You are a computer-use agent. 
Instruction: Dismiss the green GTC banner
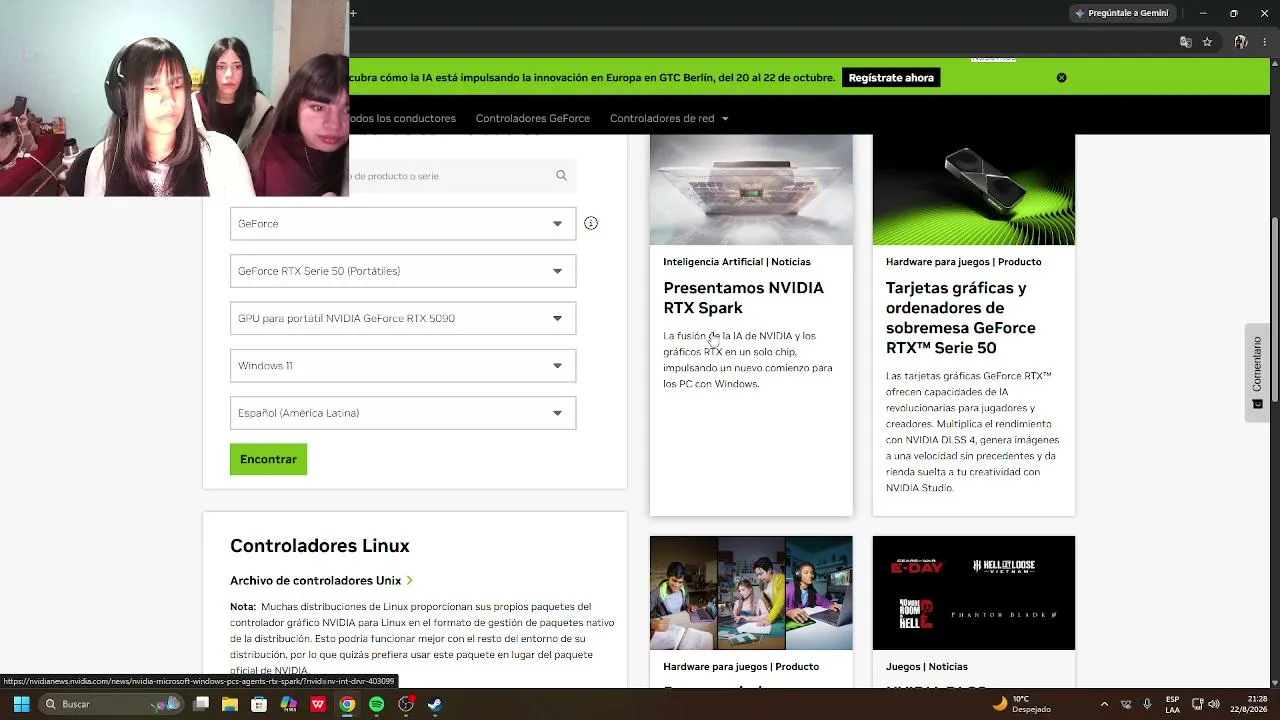(x=1061, y=77)
